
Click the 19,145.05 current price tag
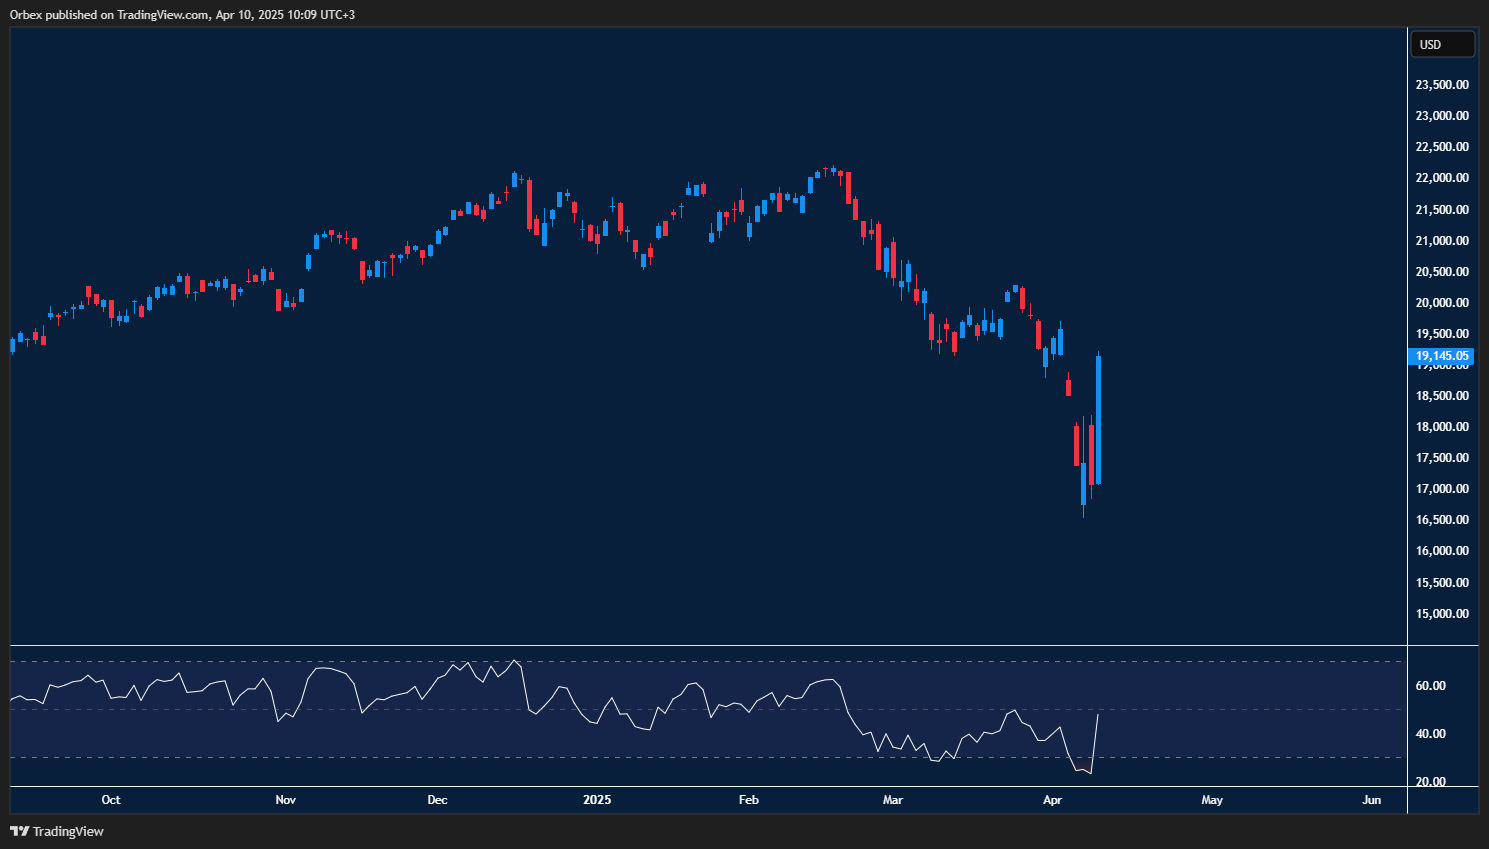point(1441,356)
